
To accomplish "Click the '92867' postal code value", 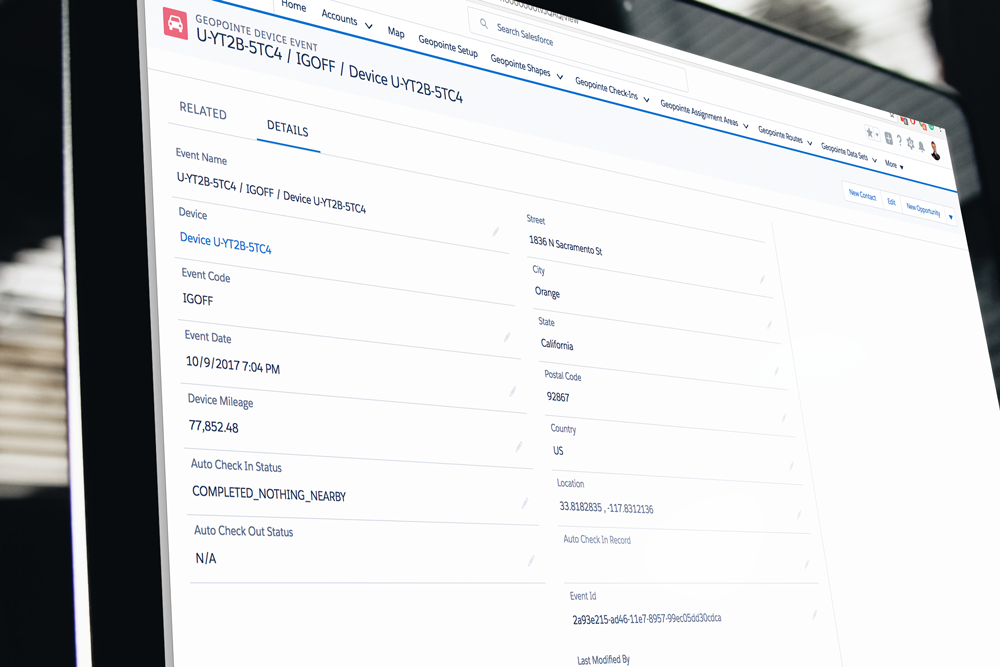I will [x=558, y=397].
